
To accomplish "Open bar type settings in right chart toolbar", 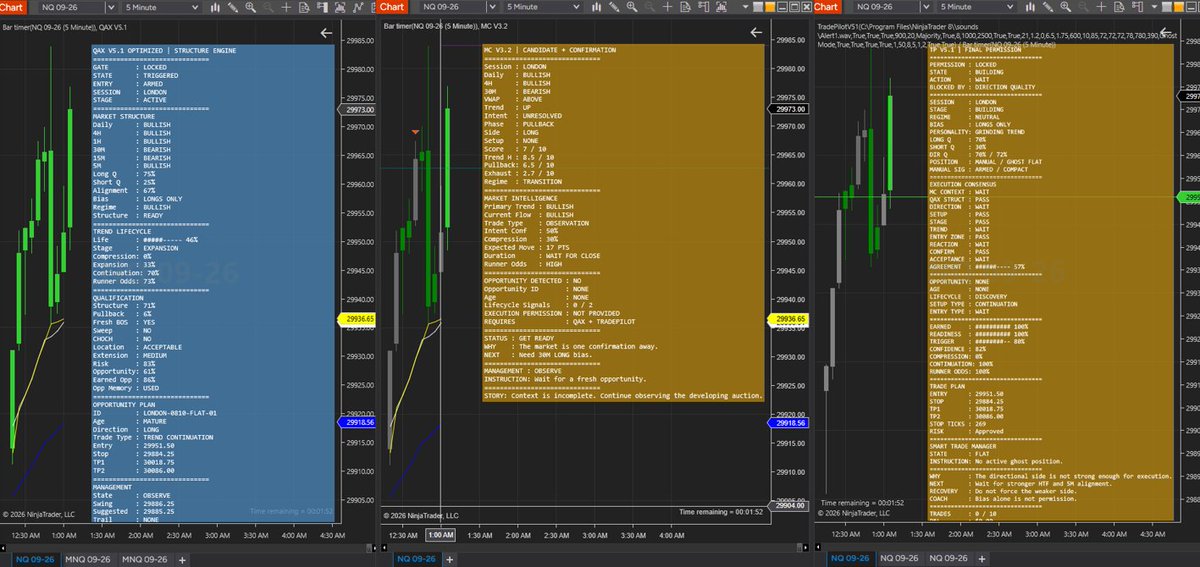I will pos(1030,7).
